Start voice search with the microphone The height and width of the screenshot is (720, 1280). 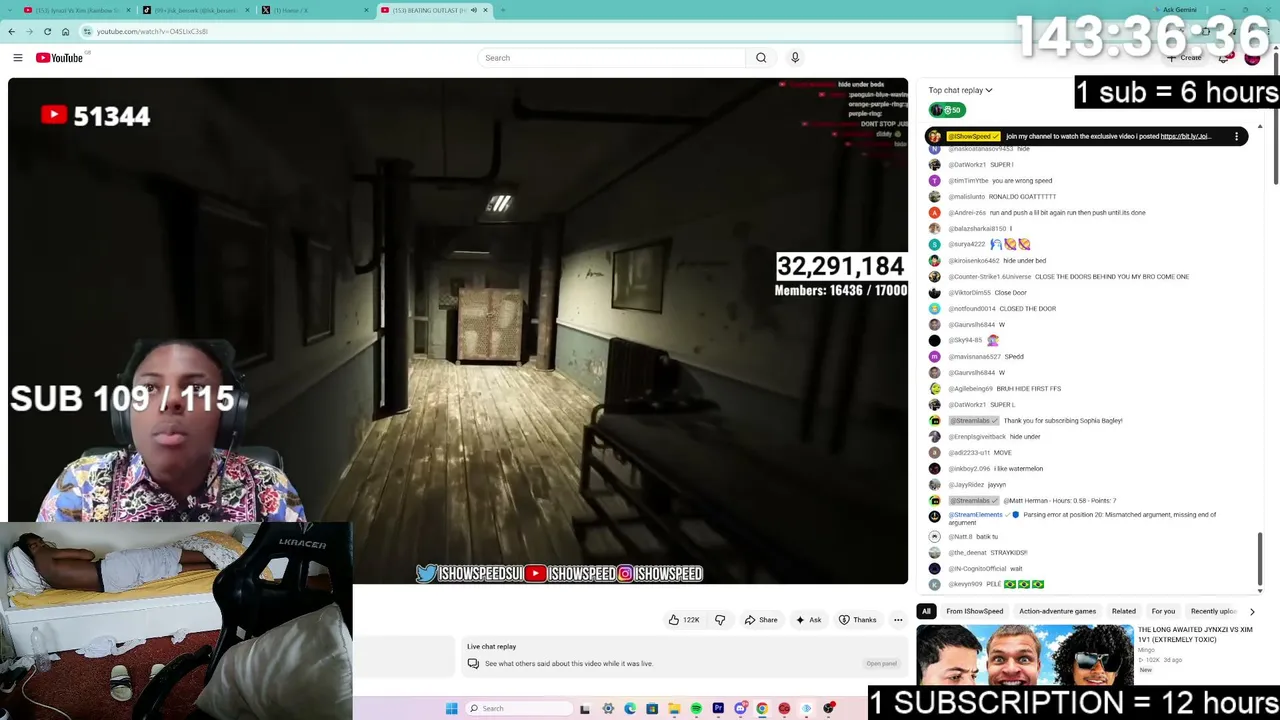[x=795, y=58]
